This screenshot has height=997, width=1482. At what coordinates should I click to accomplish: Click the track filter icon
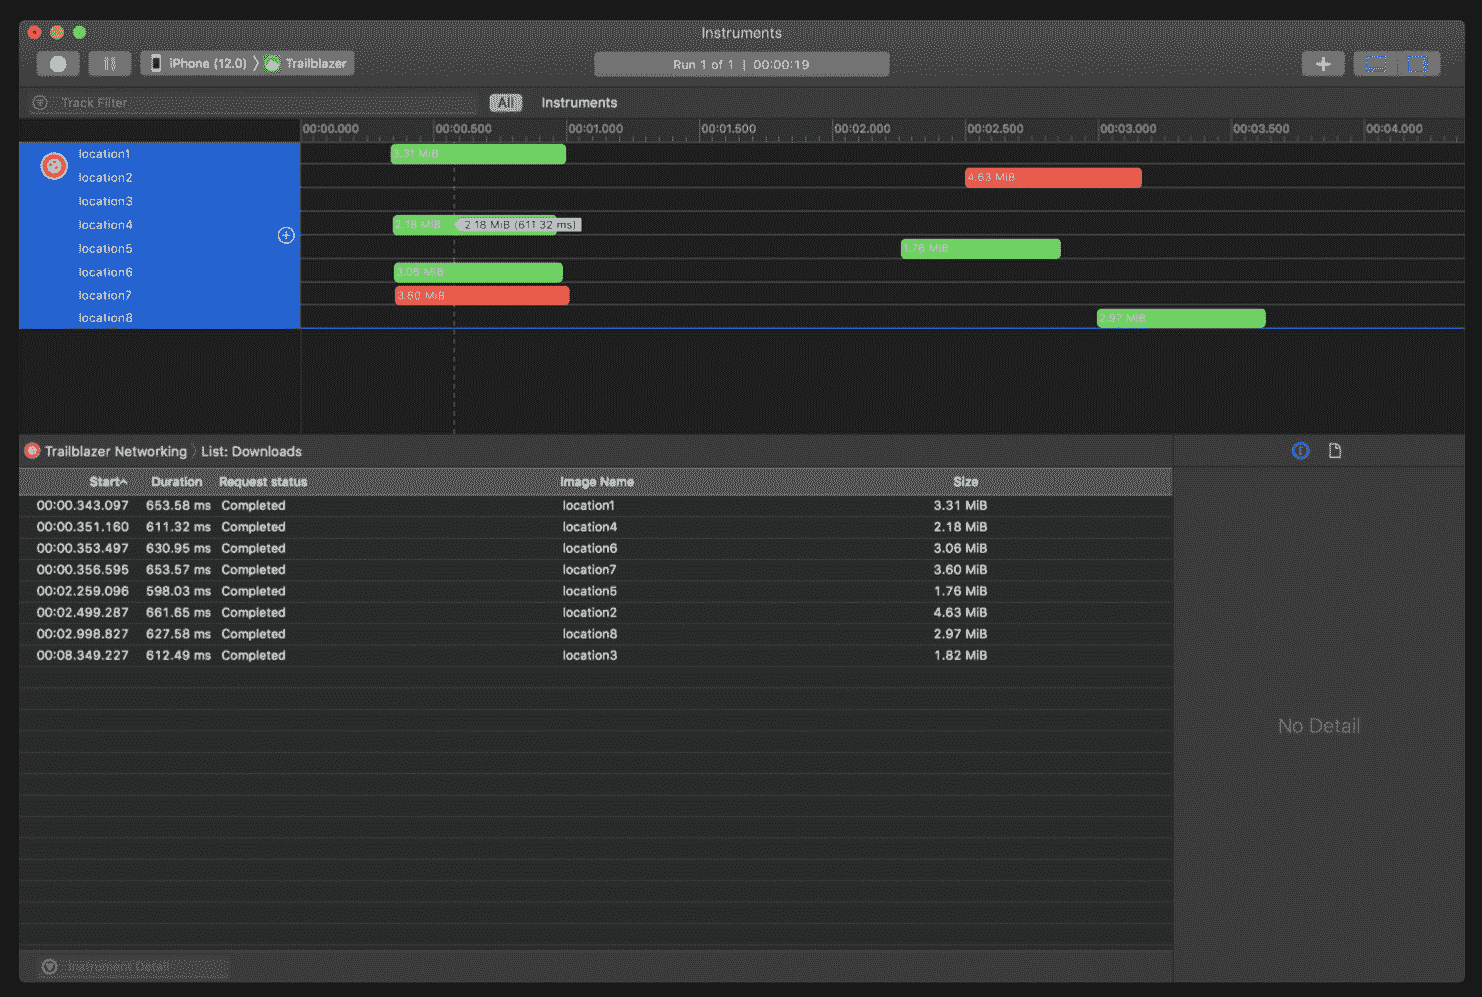(40, 103)
